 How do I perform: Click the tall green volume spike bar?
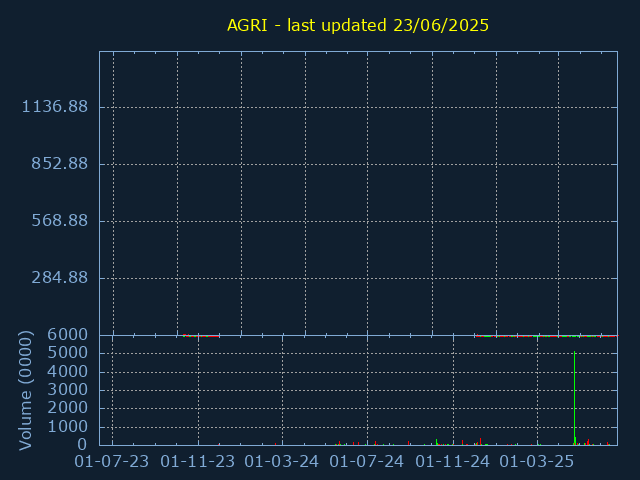(x=574, y=398)
